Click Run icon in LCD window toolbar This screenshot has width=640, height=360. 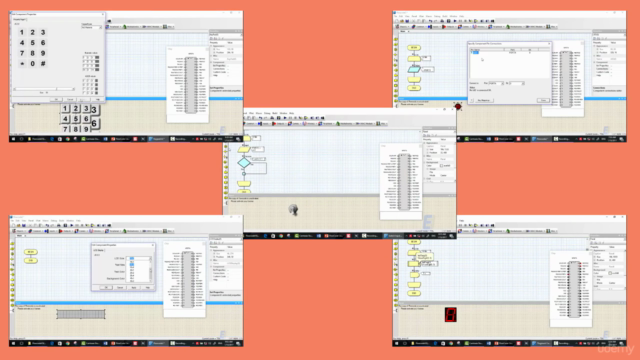point(71,225)
